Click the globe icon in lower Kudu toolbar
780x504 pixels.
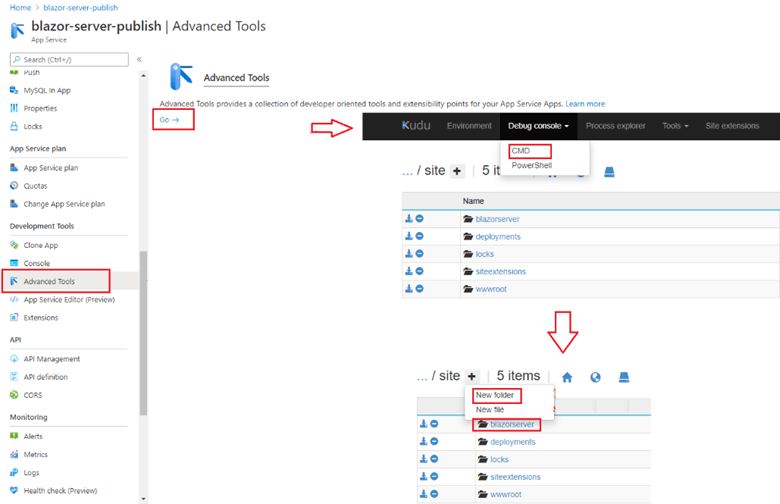coord(595,377)
